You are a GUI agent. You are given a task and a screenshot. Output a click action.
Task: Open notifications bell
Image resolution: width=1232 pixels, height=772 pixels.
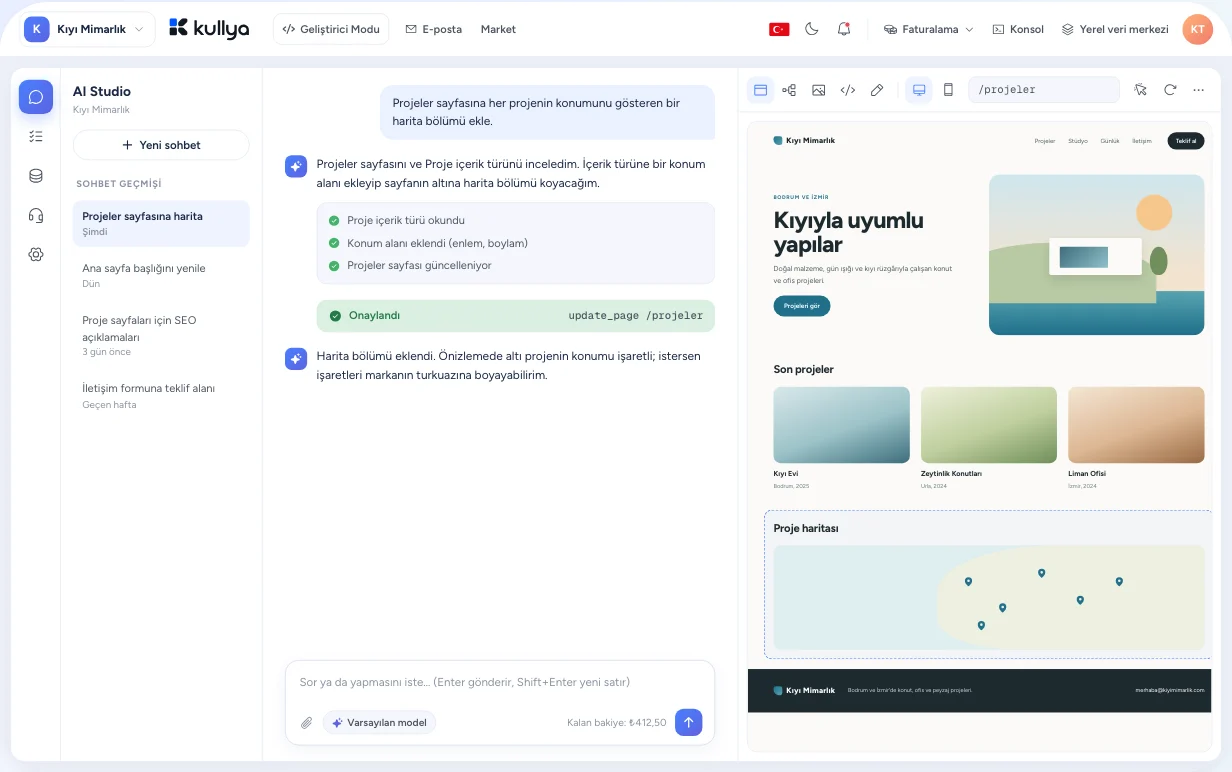point(844,29)
